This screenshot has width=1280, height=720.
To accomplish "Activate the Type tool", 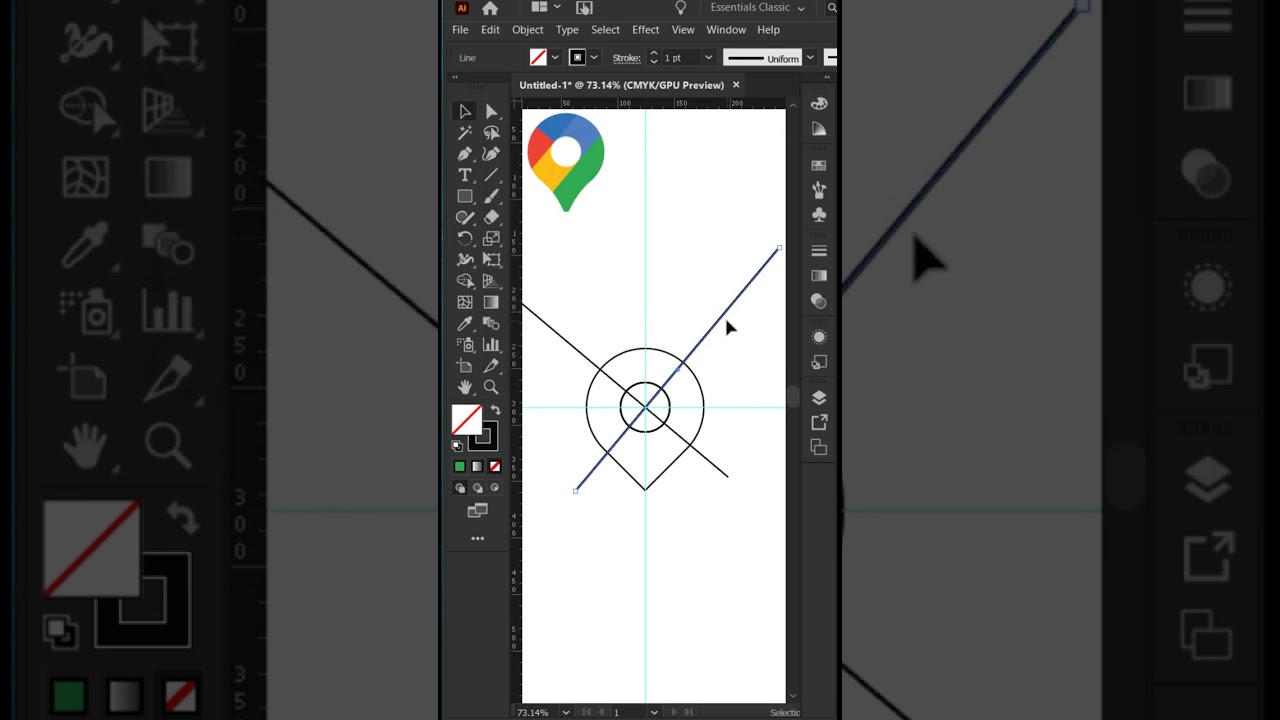I will [465, 175].
